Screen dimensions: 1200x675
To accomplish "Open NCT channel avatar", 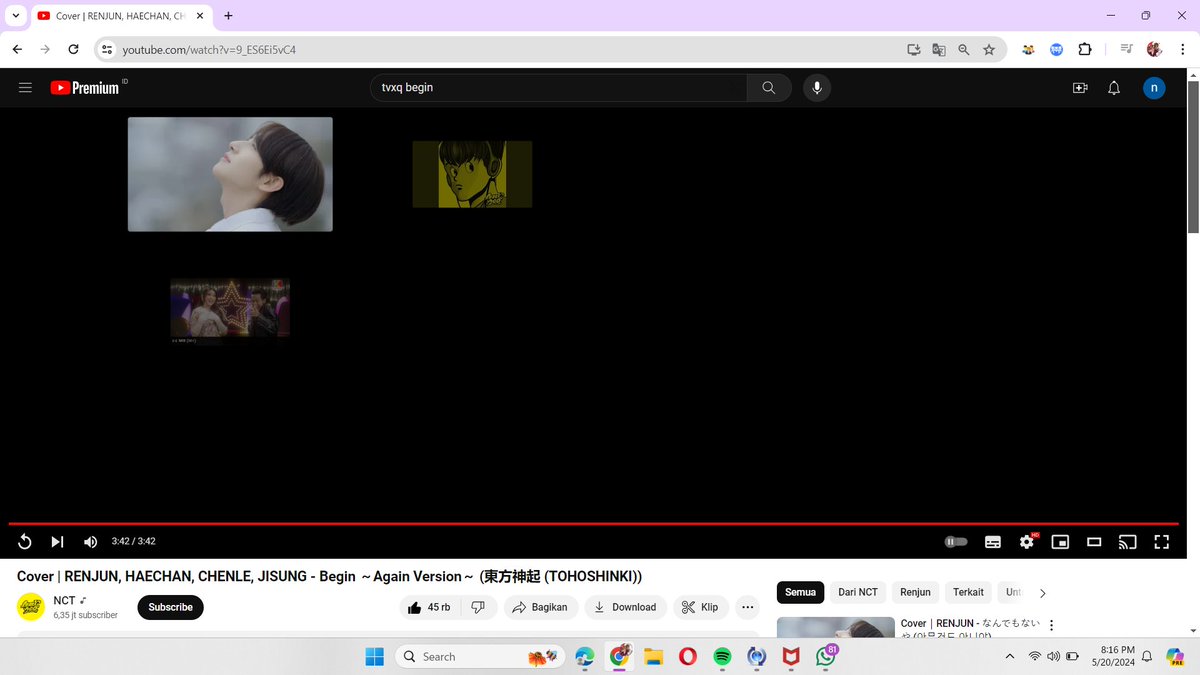I will [31, 607].
